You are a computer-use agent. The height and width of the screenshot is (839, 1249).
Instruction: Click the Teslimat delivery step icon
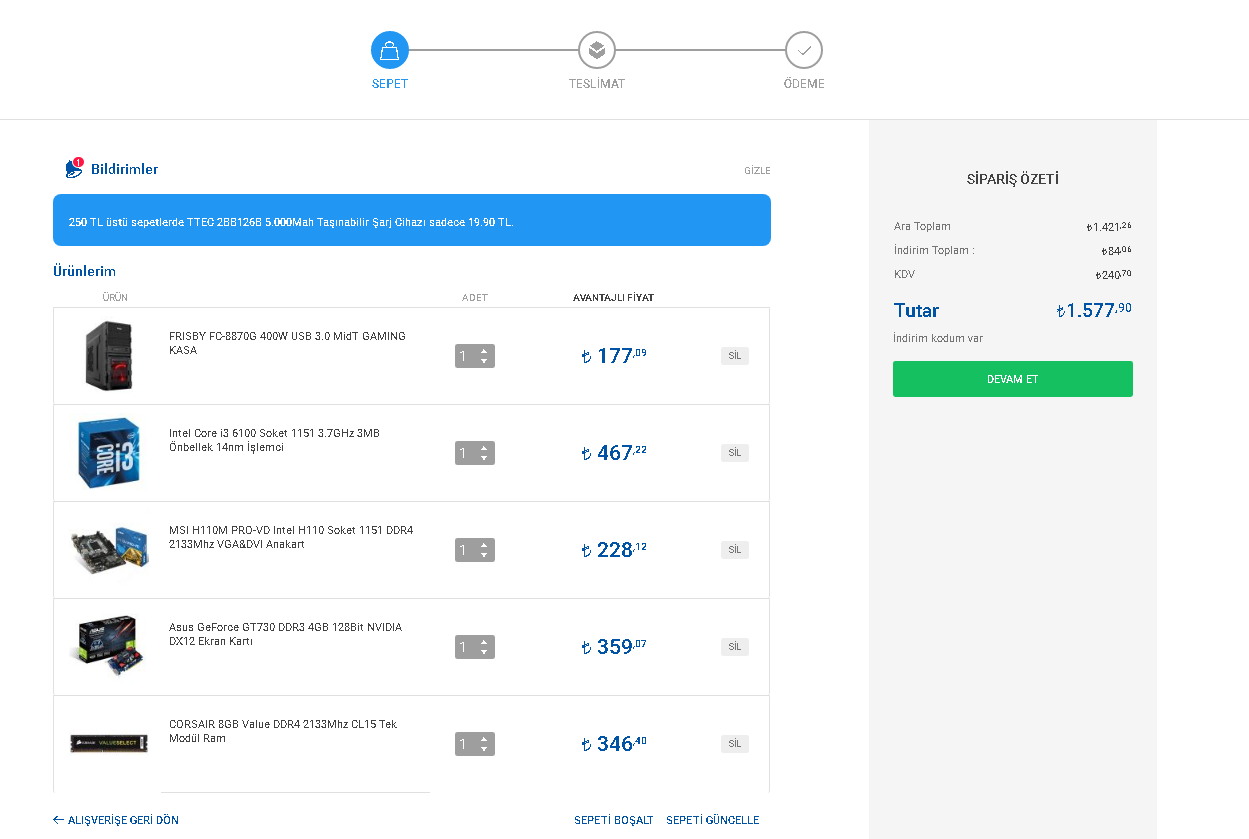pos(597,50)
